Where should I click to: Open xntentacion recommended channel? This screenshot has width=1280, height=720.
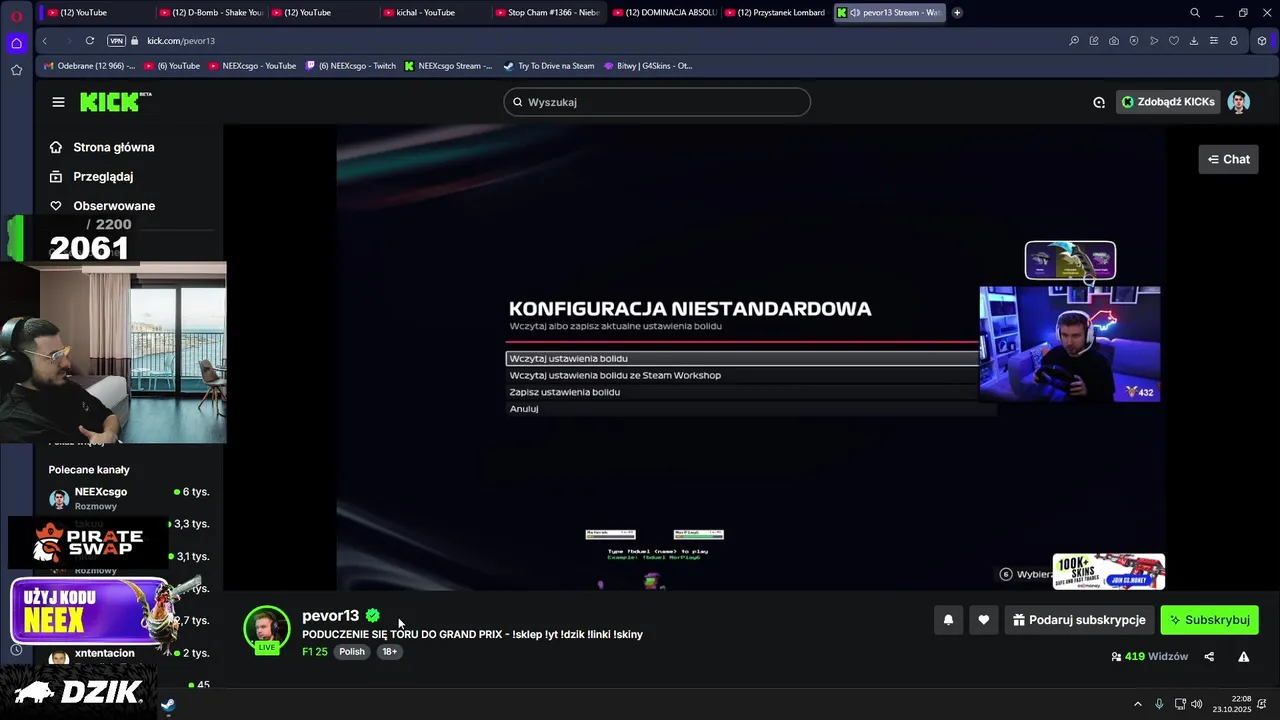click(x=128, y=654)
